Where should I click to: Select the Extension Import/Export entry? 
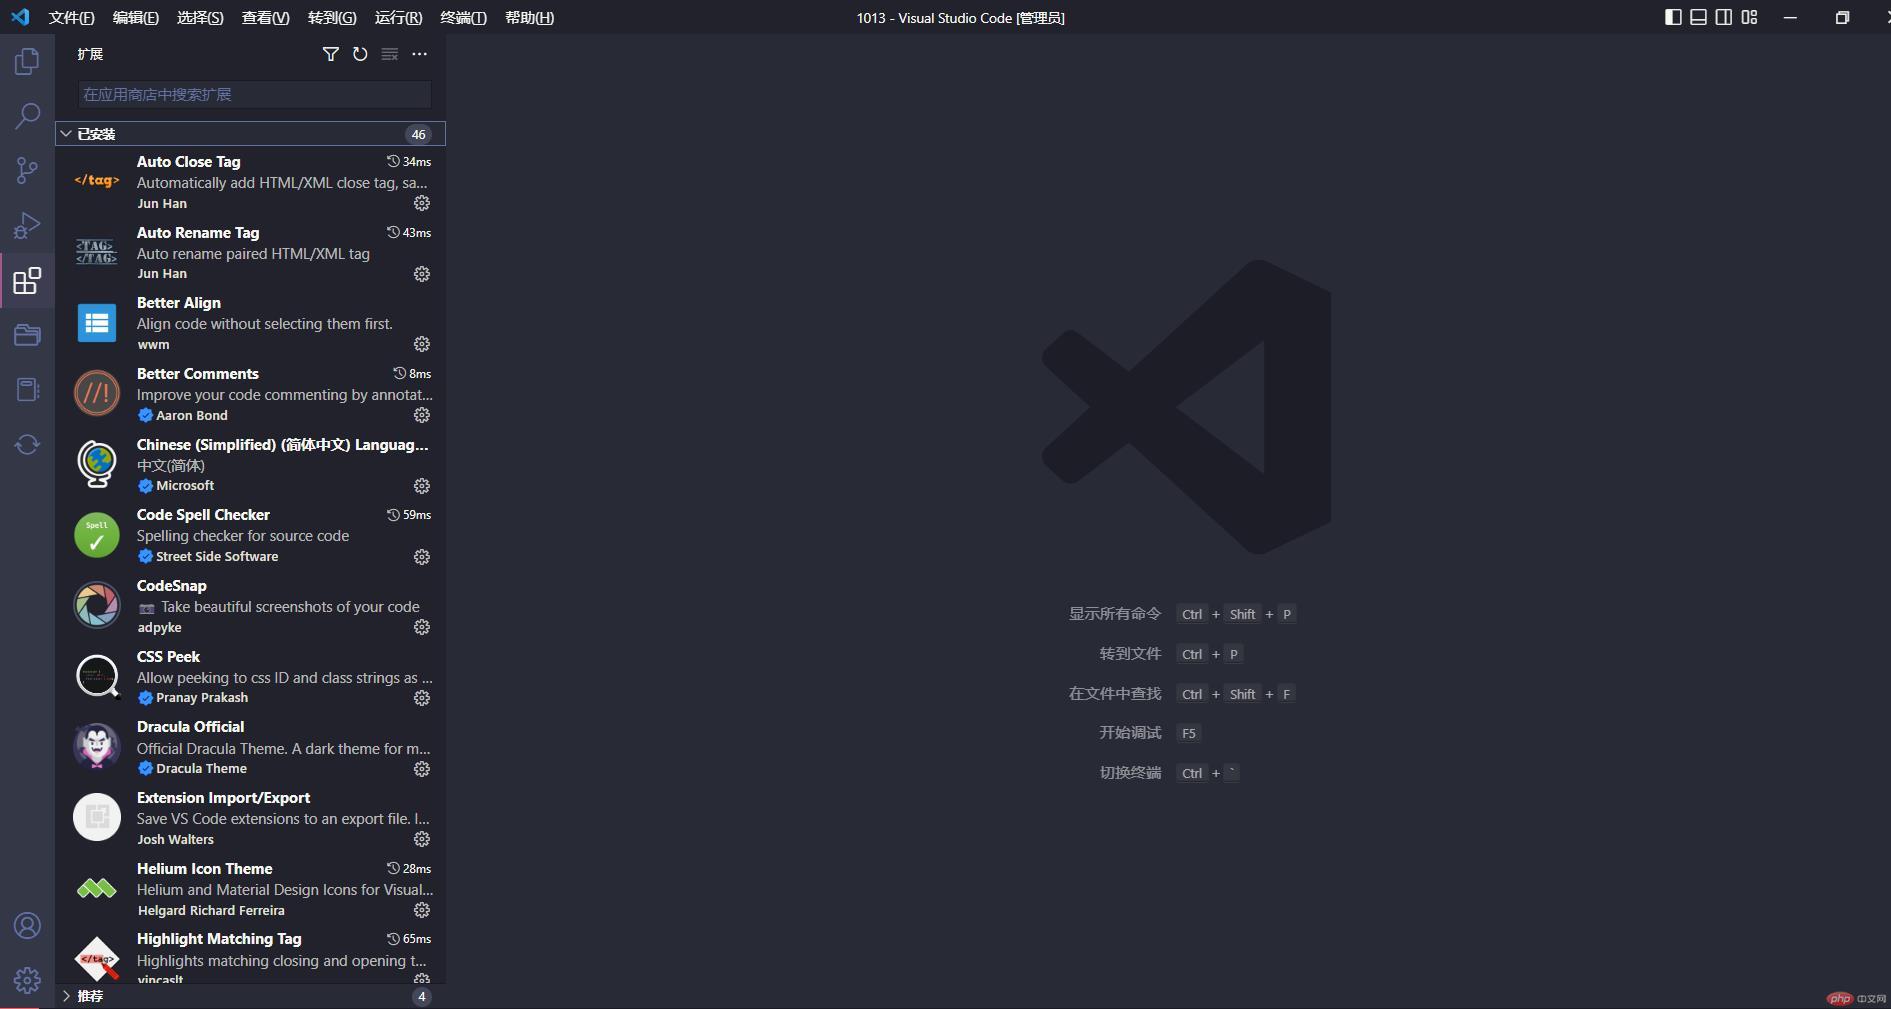250,818
